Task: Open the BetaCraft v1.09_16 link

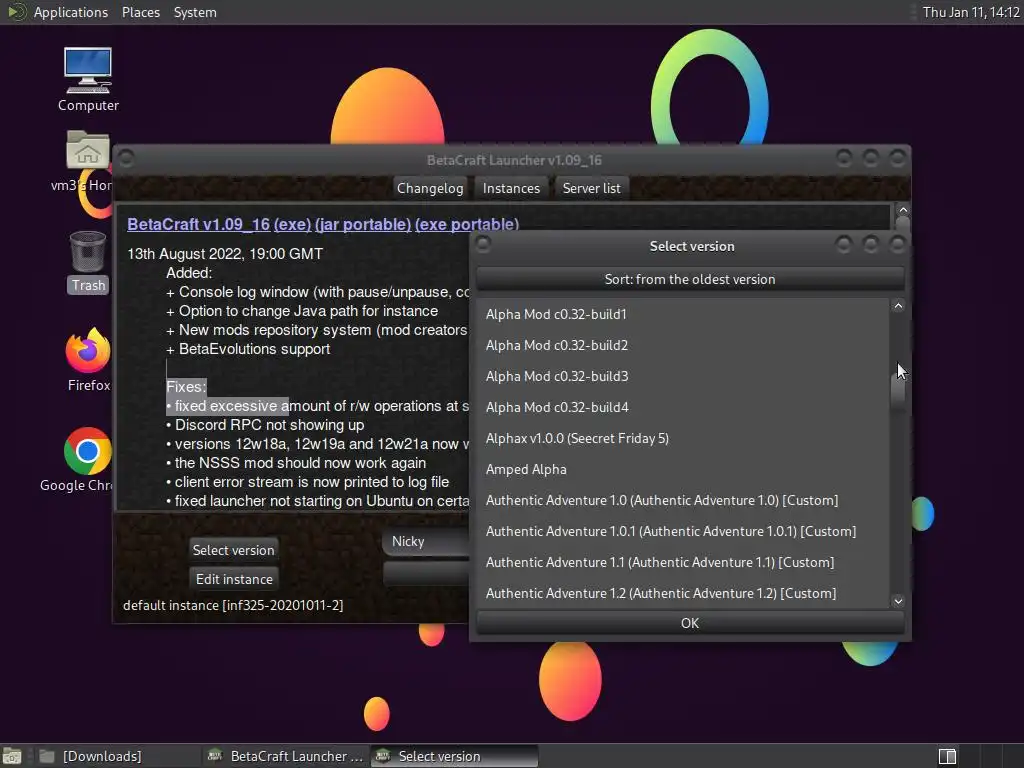Action: tap(199, 224)
